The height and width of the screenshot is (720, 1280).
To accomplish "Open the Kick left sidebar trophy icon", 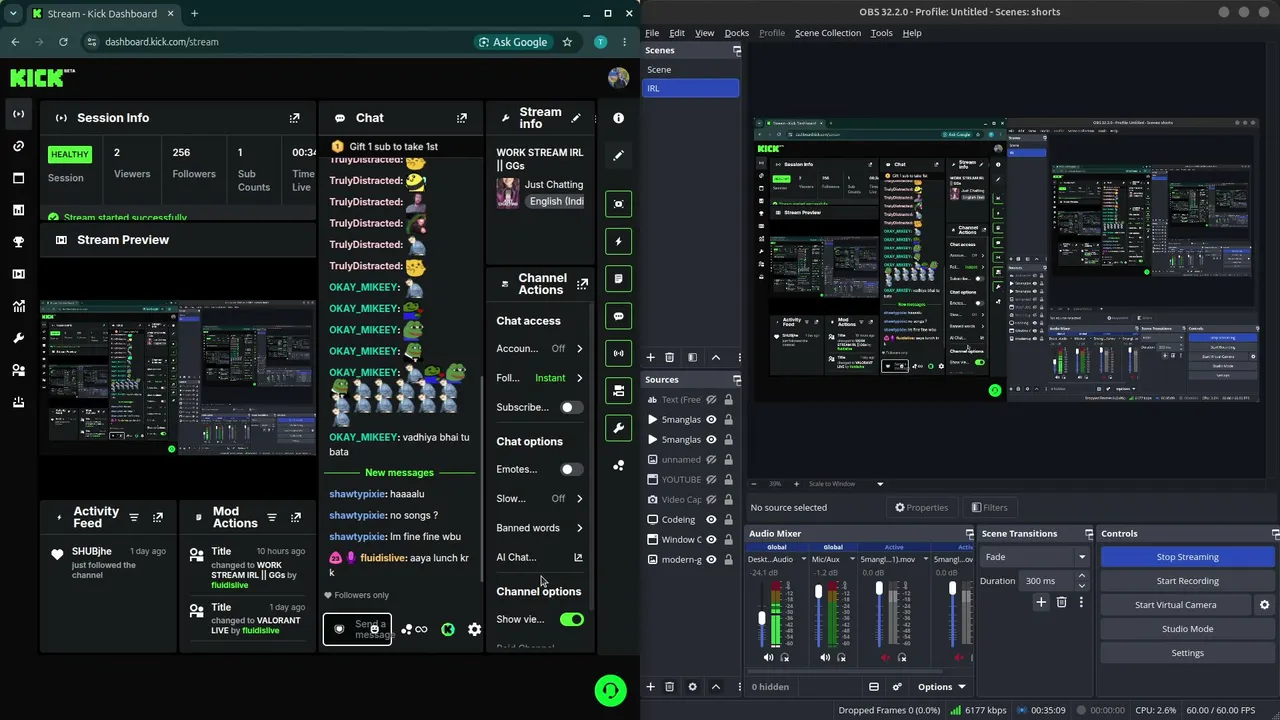I will tap(18, 242).
